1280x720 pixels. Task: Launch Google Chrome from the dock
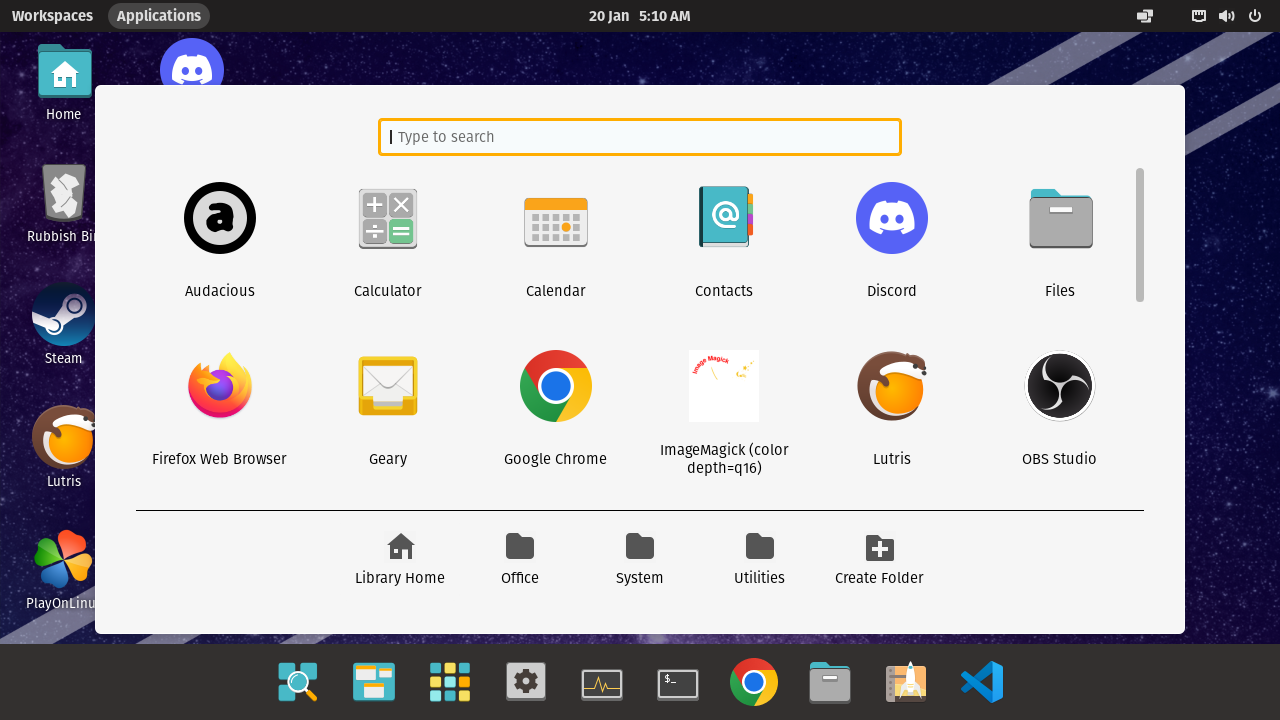pyautogui.click(x=754, y=682)
